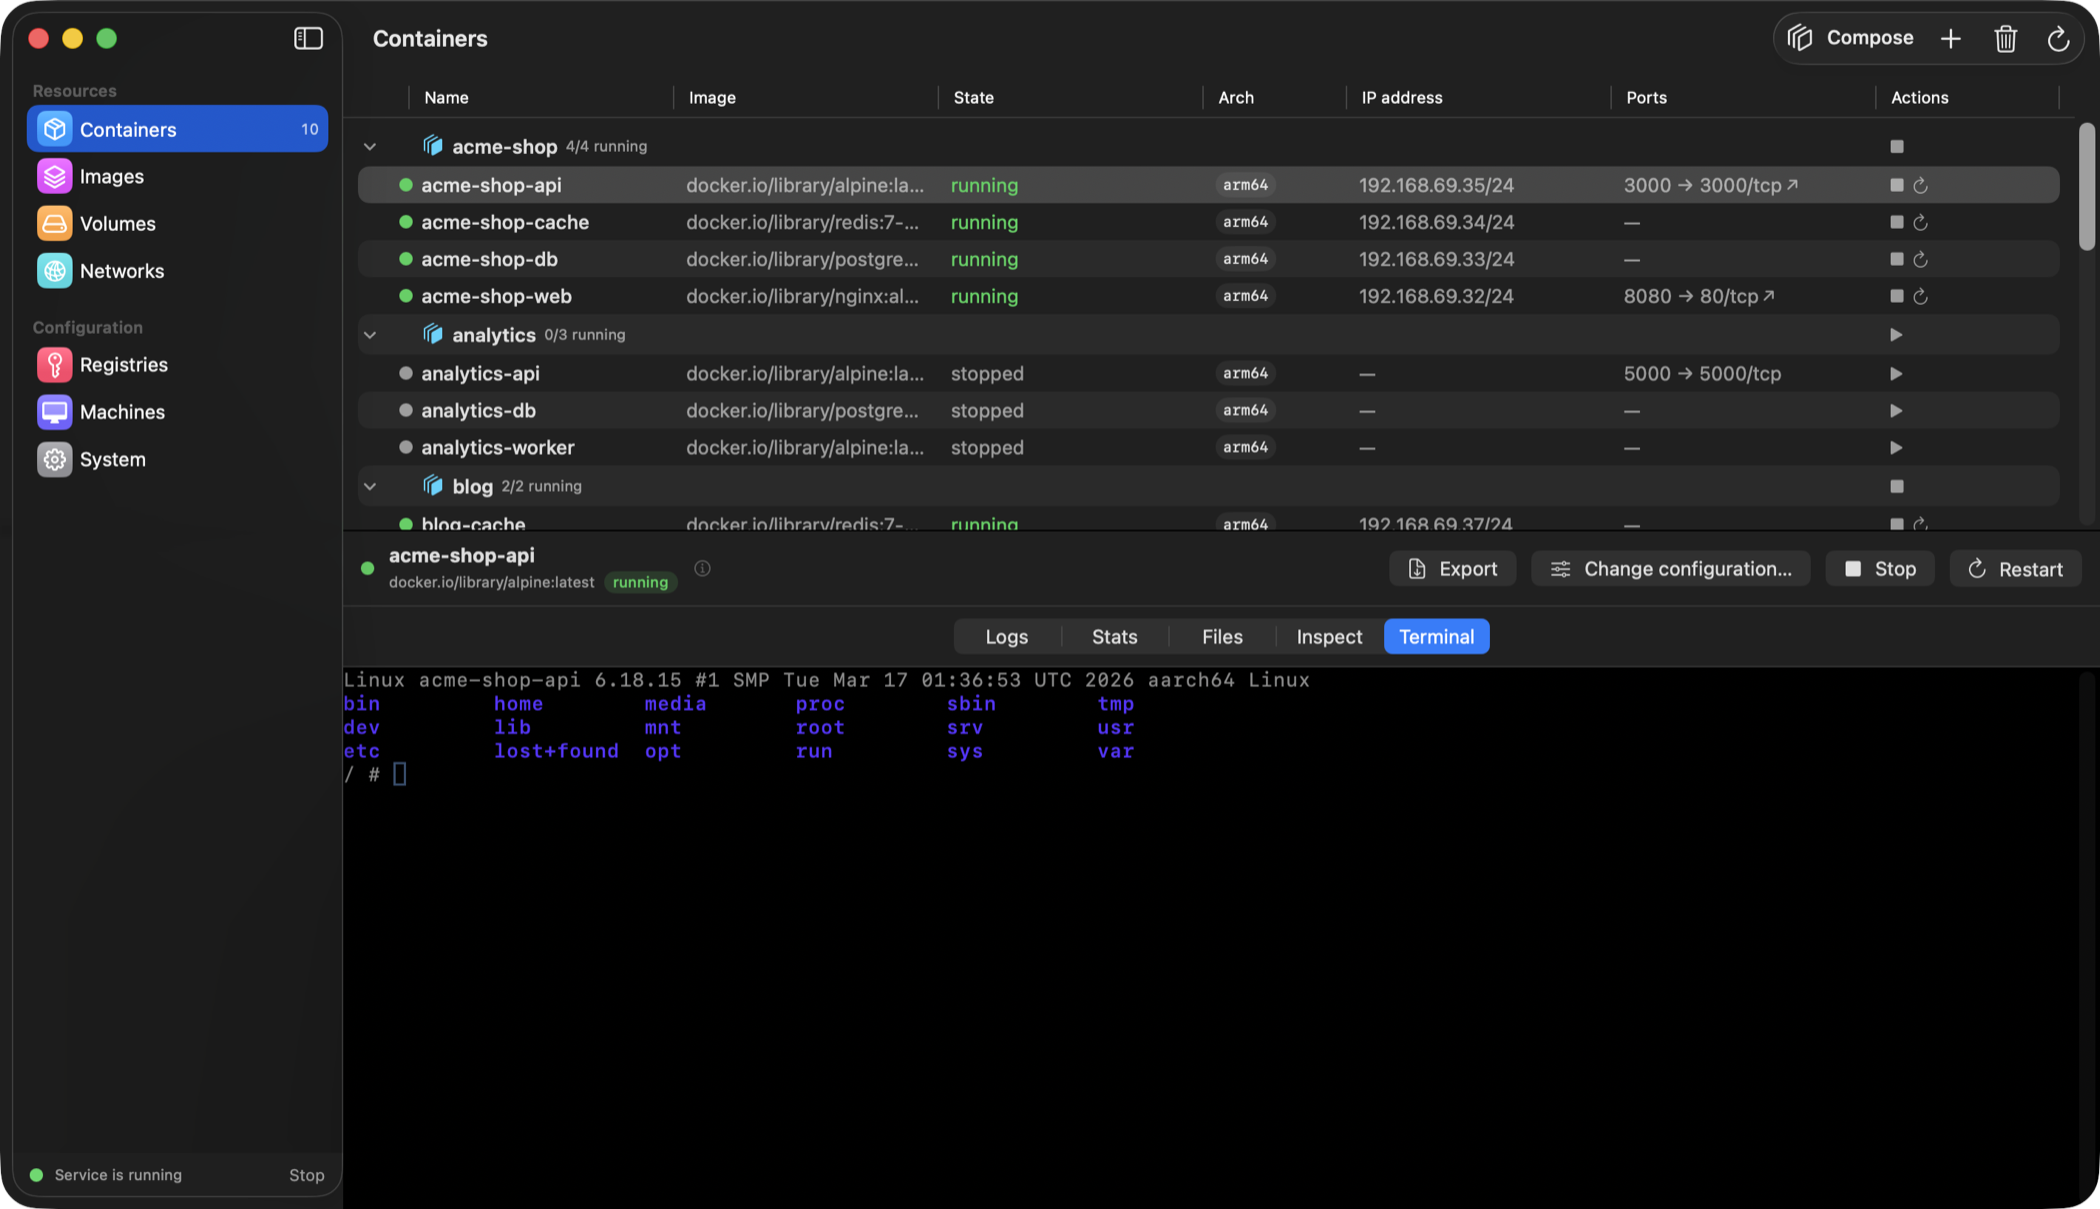Open the Machines configuration
The image size is (2100, 1209).
click(177, 412)
